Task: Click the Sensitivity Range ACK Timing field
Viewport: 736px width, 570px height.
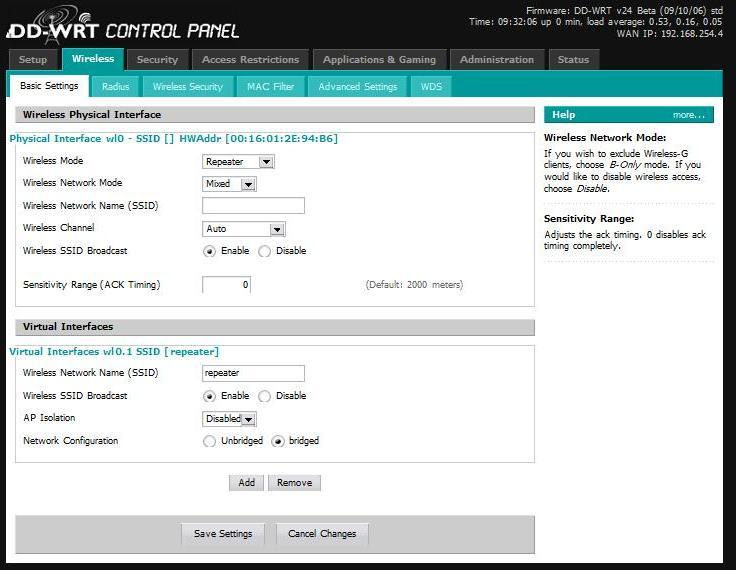Action: 226,285
